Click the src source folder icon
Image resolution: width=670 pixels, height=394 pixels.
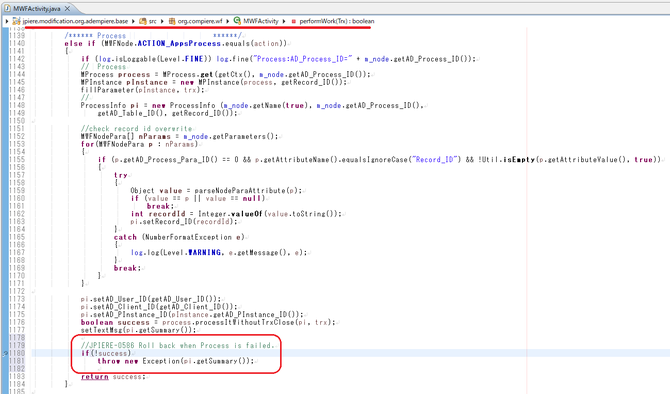[x=143, y=21]
